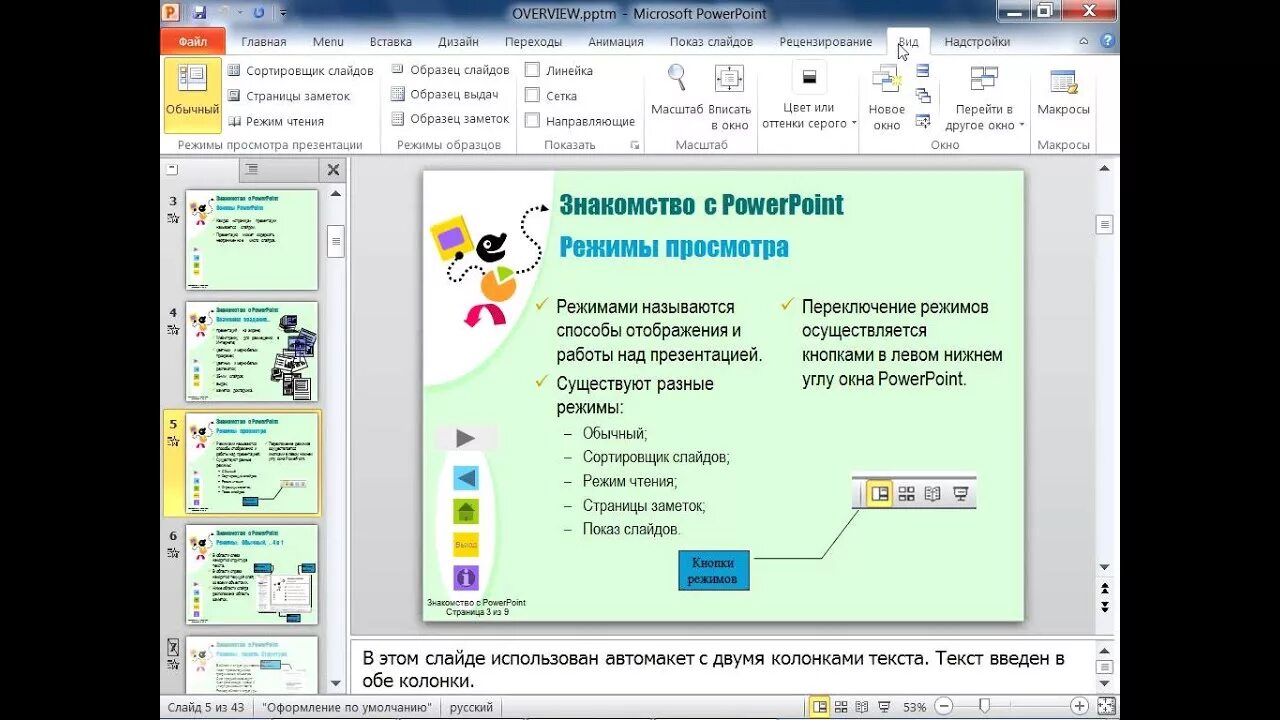Click the purple info button on slide

tap(466, 578)
